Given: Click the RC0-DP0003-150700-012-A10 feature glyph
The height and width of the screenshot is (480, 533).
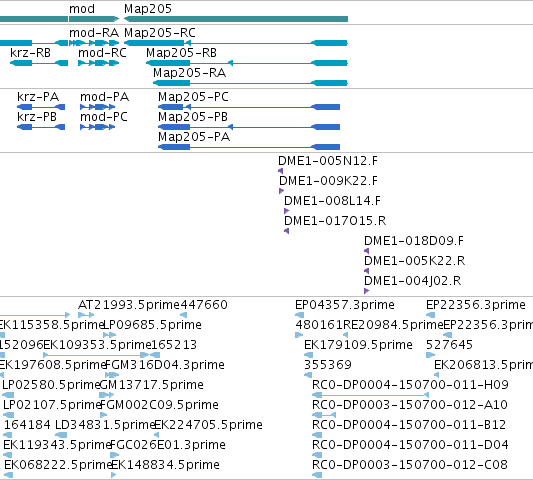Looking at the screenshot, I should (324, 415).
